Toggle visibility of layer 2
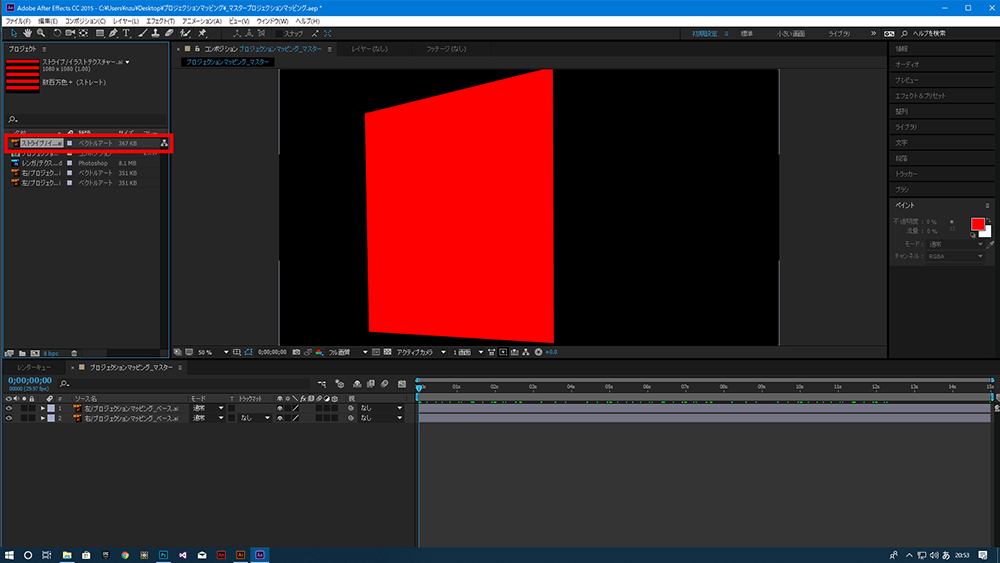Viewport: 1000px width, 563px height. point(9,418)
